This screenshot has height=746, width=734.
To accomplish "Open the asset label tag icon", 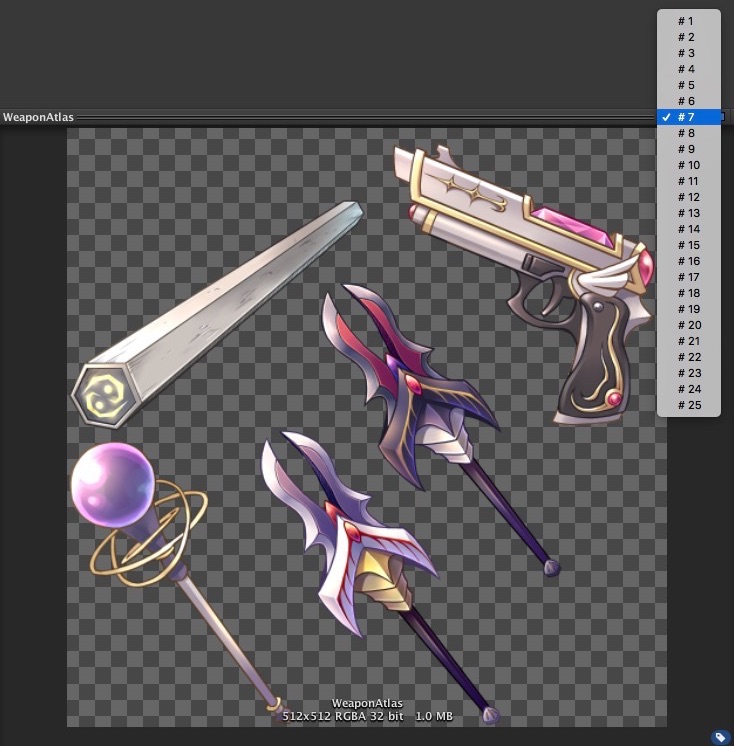I will coord(720,737).
